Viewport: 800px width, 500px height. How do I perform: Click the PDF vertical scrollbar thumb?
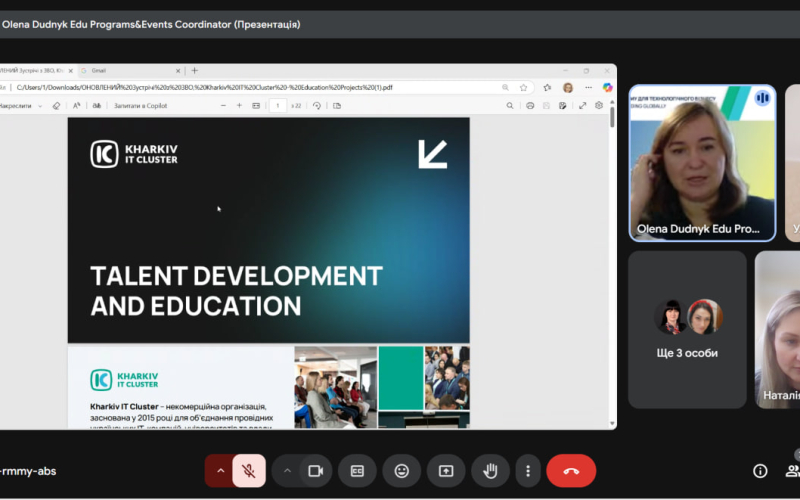click(x=612, y=117)
